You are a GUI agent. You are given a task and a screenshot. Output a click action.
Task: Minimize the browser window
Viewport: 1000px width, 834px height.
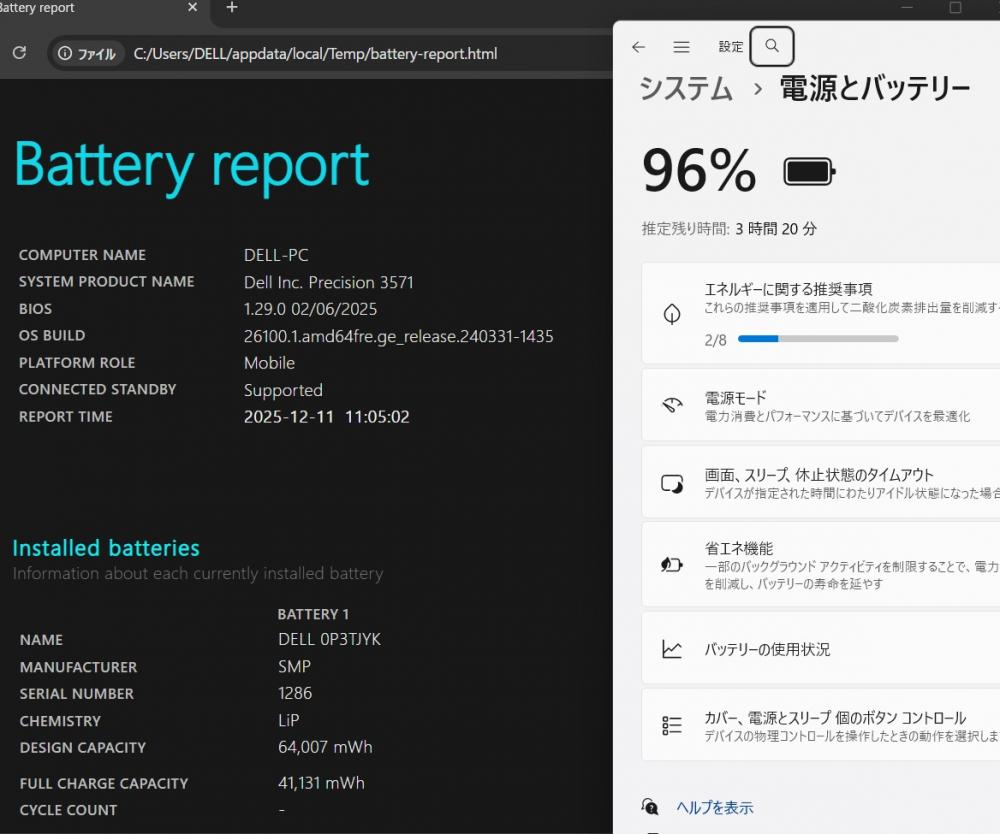click(x=907, y=8)
